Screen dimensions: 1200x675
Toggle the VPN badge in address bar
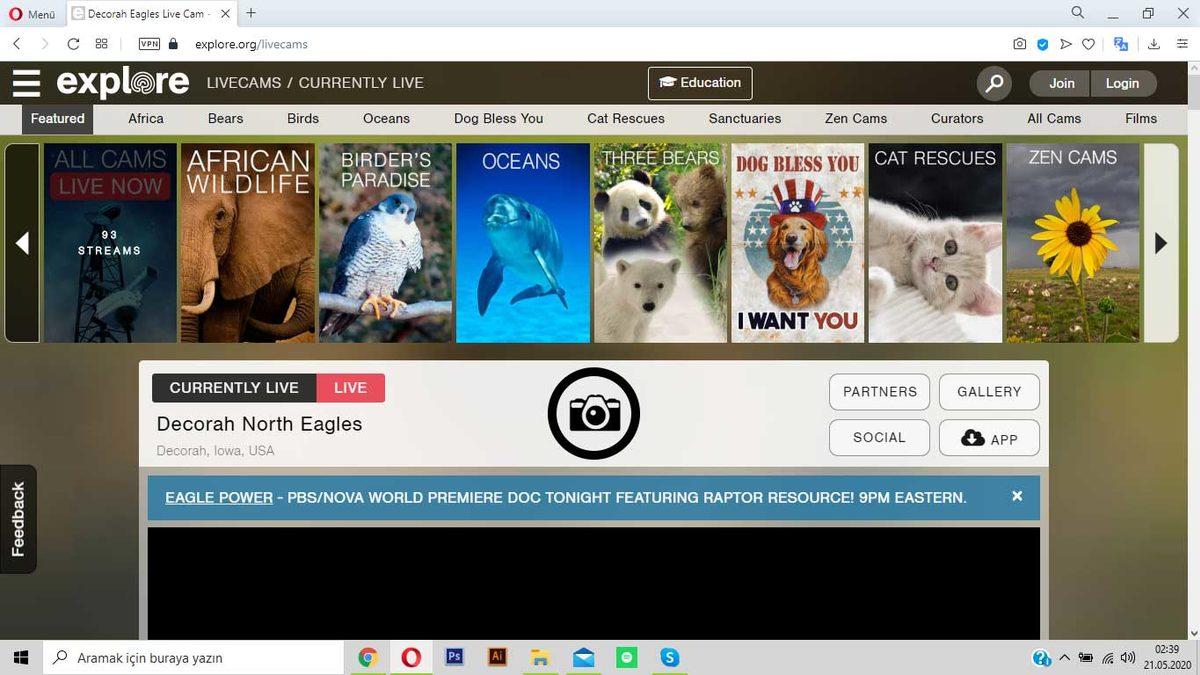tap(149, 44)
